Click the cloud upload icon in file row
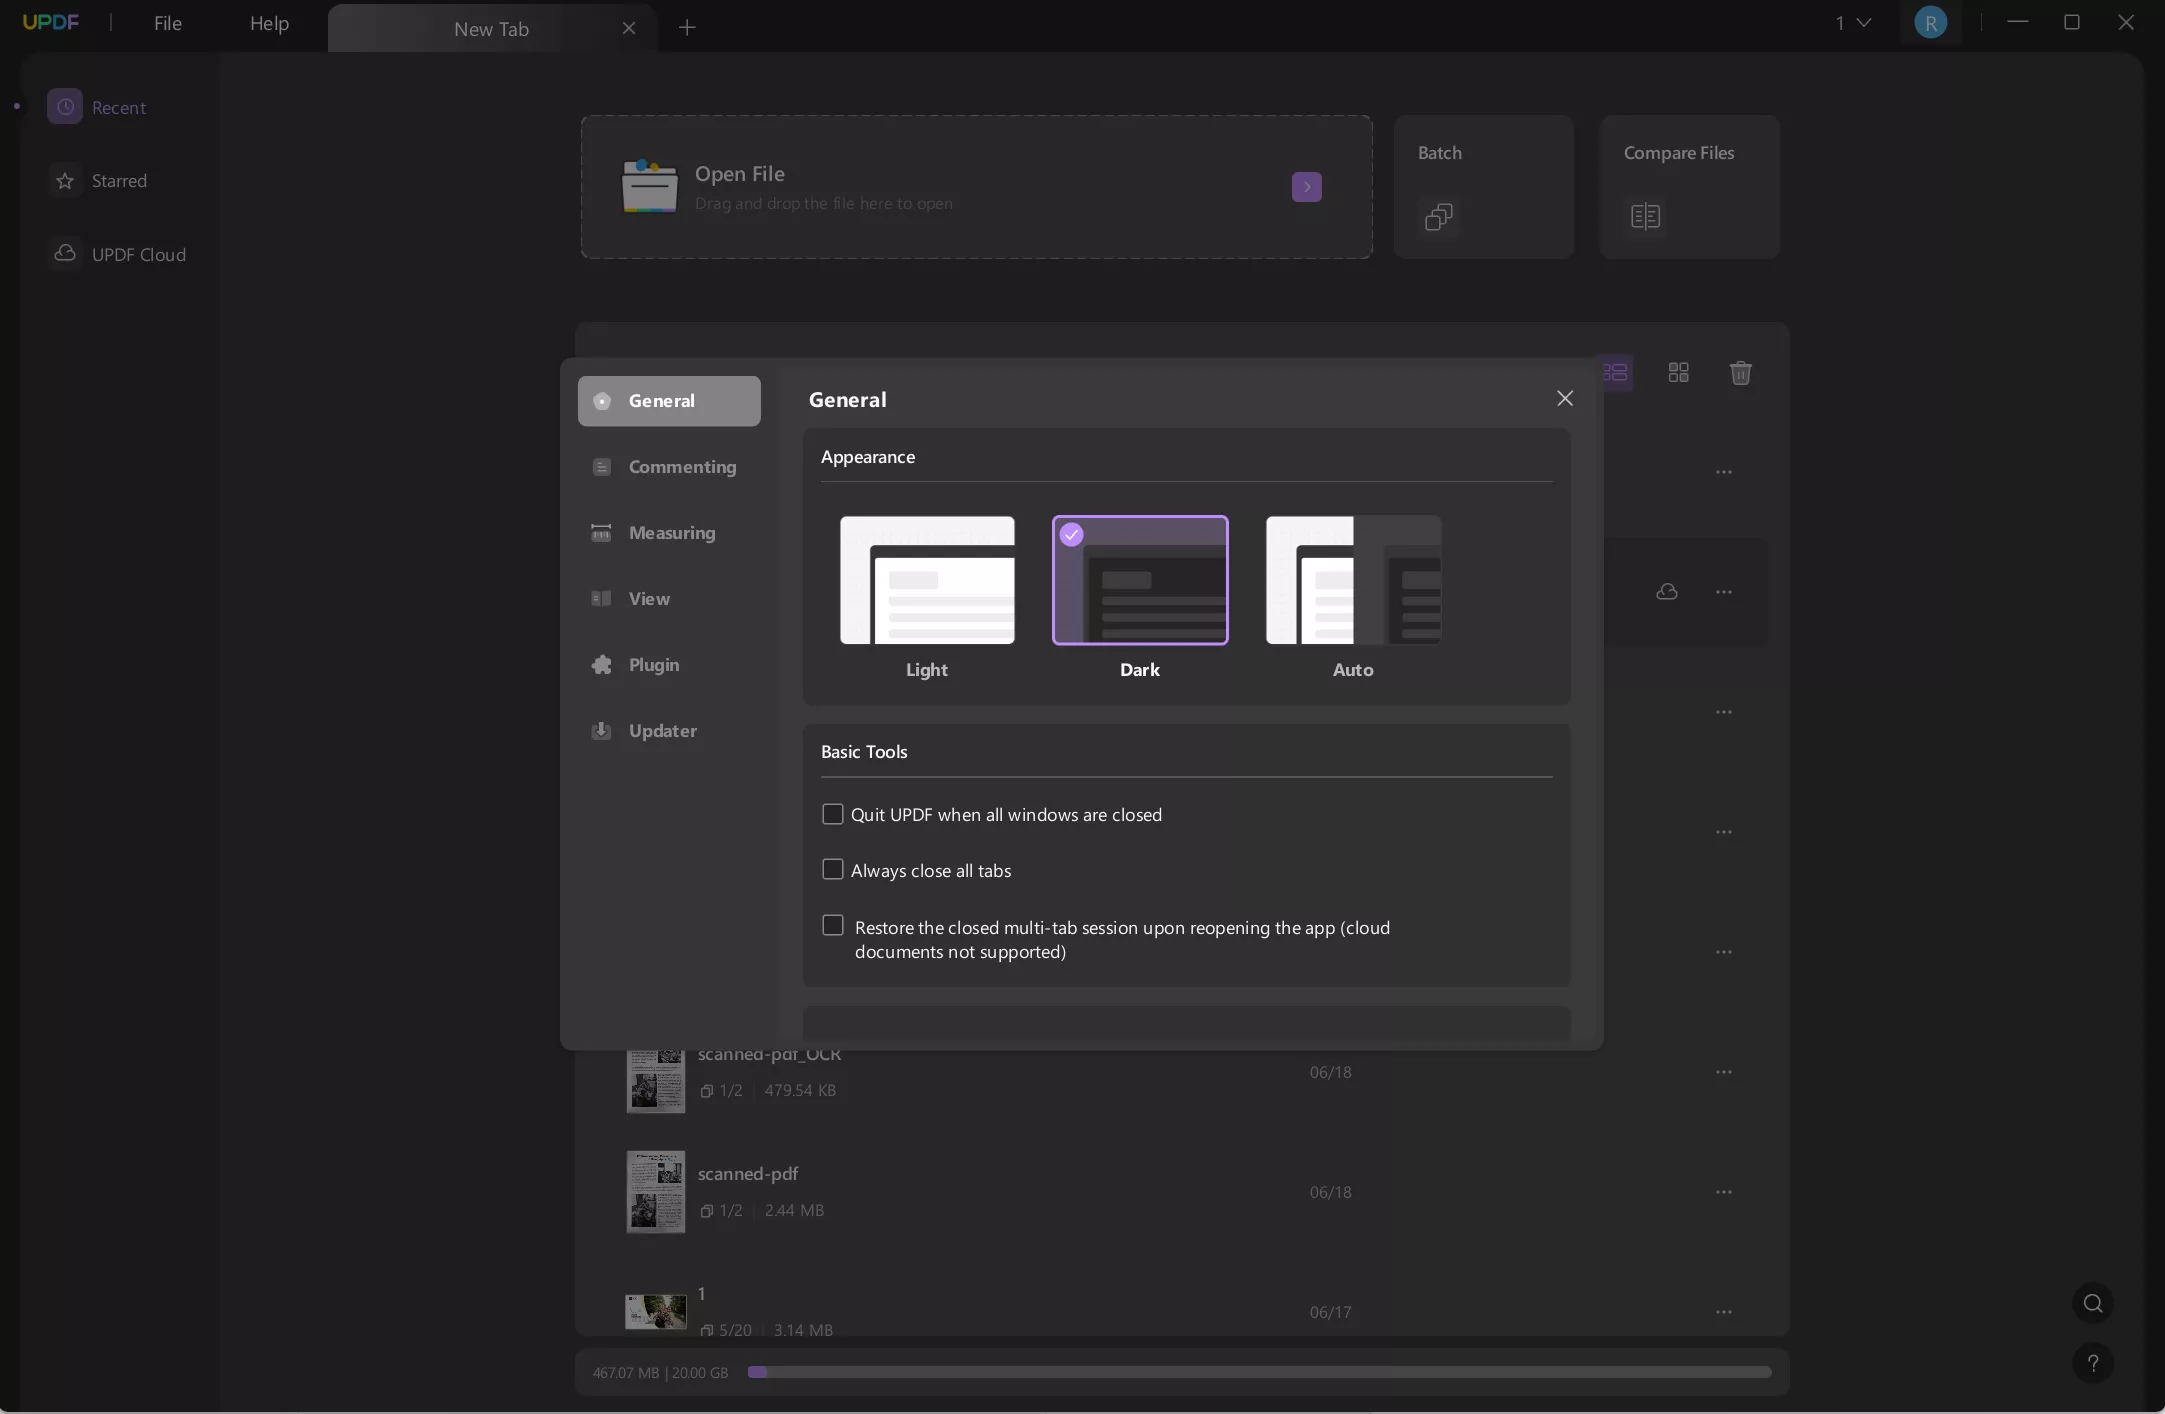The height and width of the screenshot is (1414, 2165). point(1667,592)
